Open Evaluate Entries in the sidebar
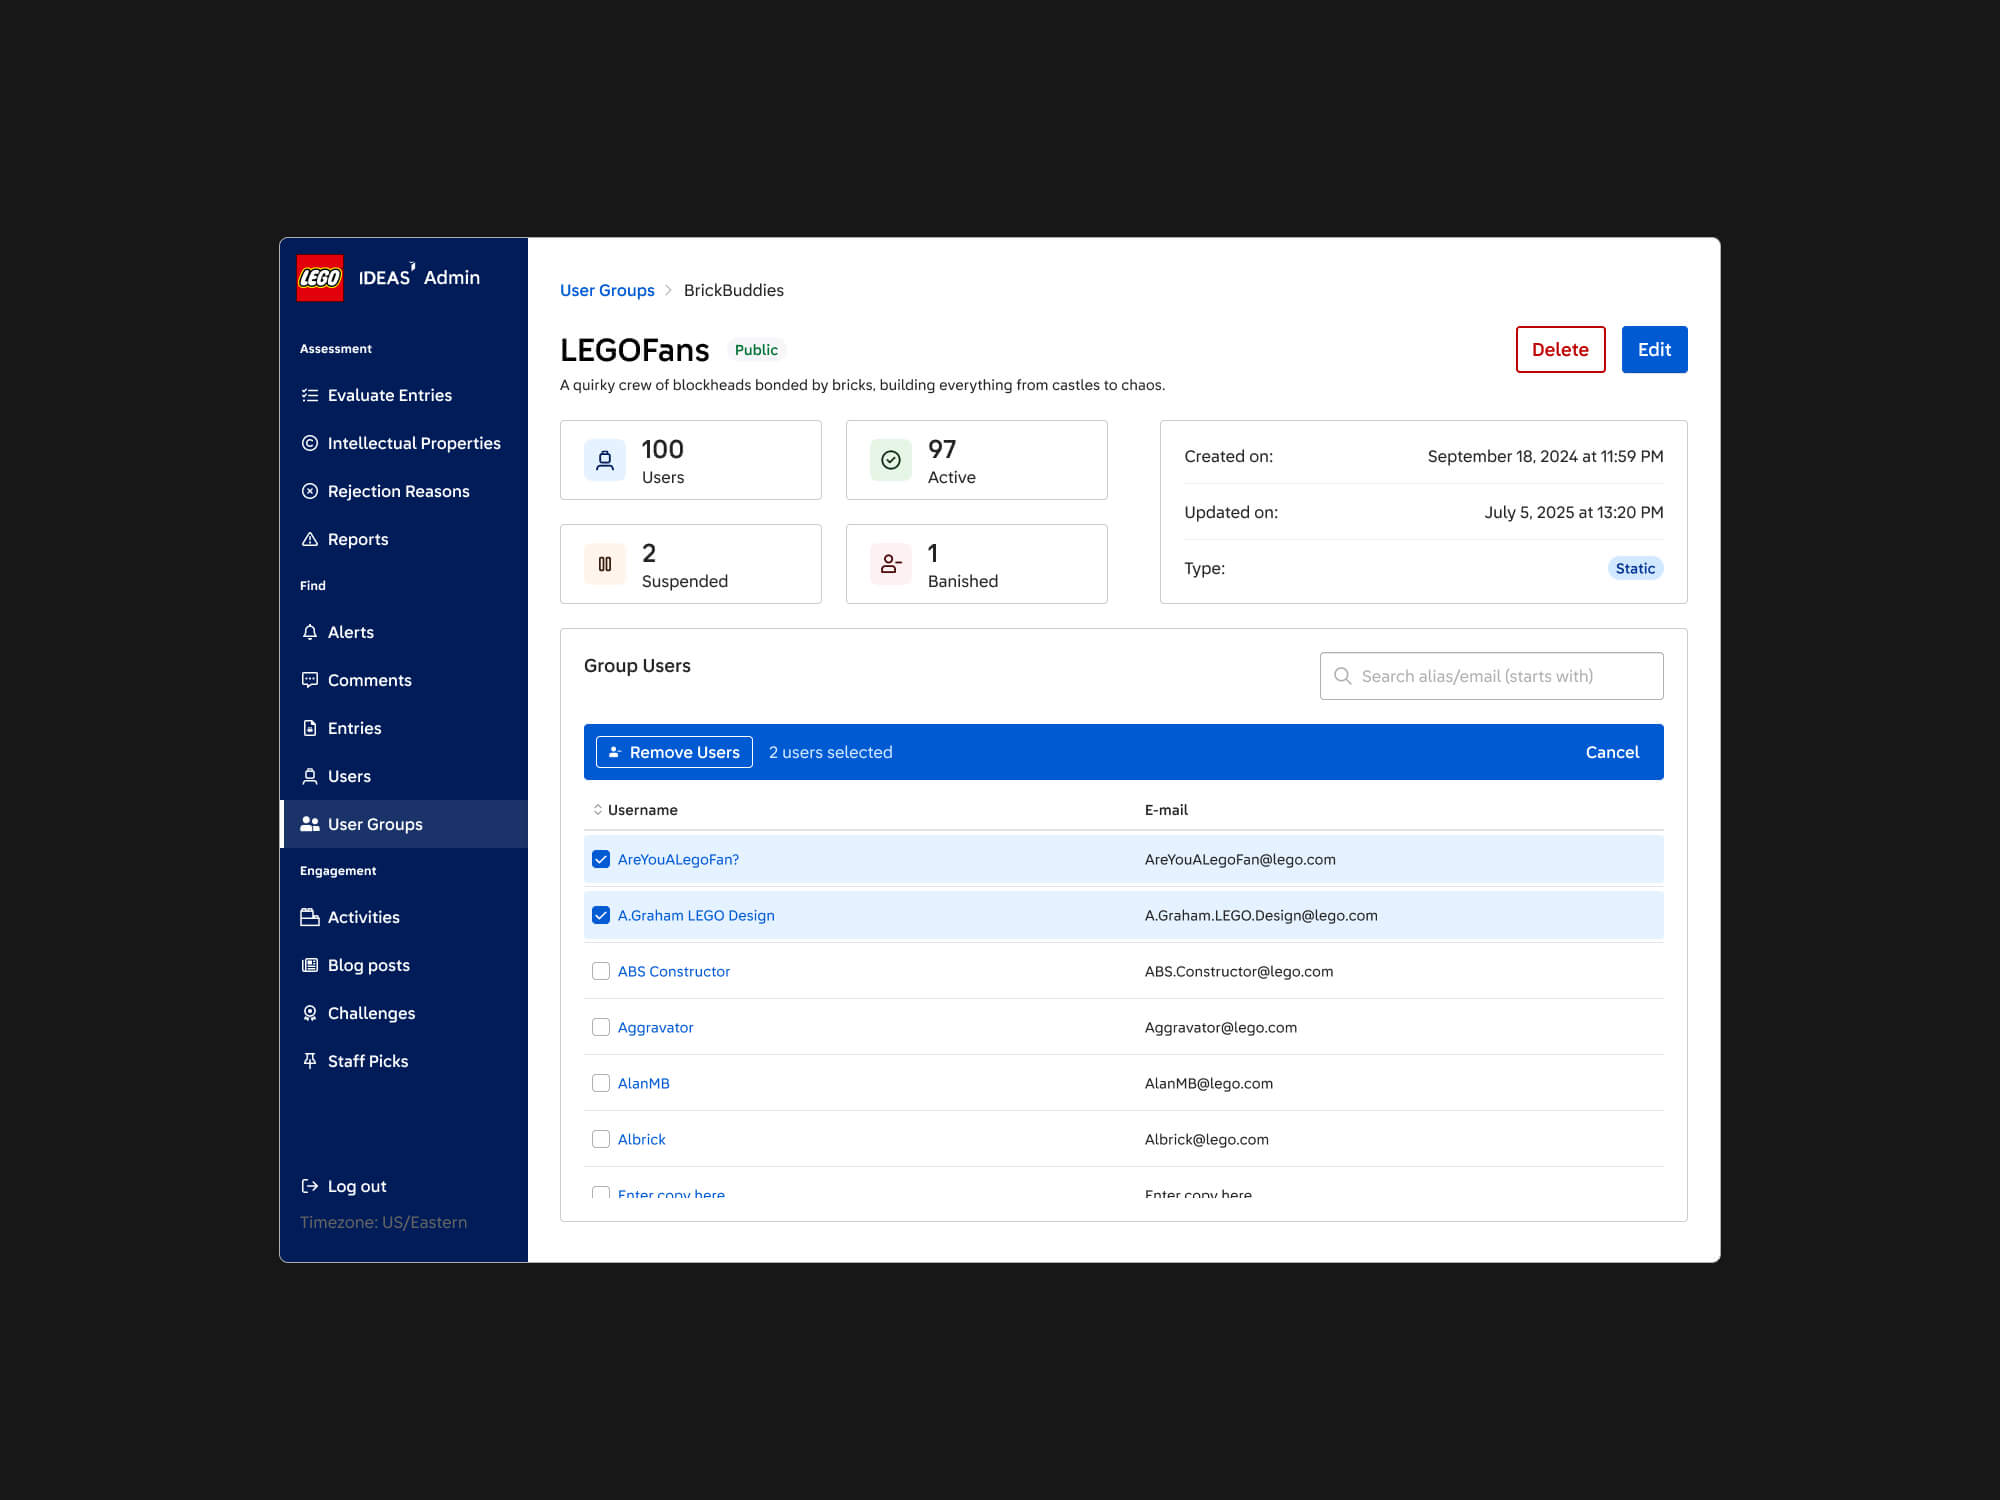The image size is (2000, 1500). pos(404,395)
